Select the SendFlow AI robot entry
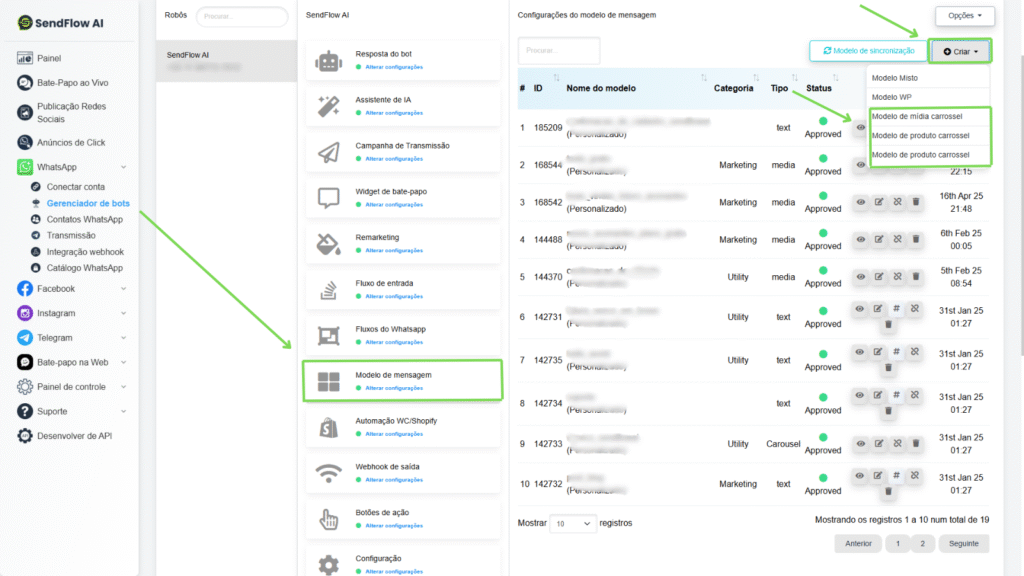This screenshot has width=1024, height=576. pyautogui.click(x=226, y=61)
